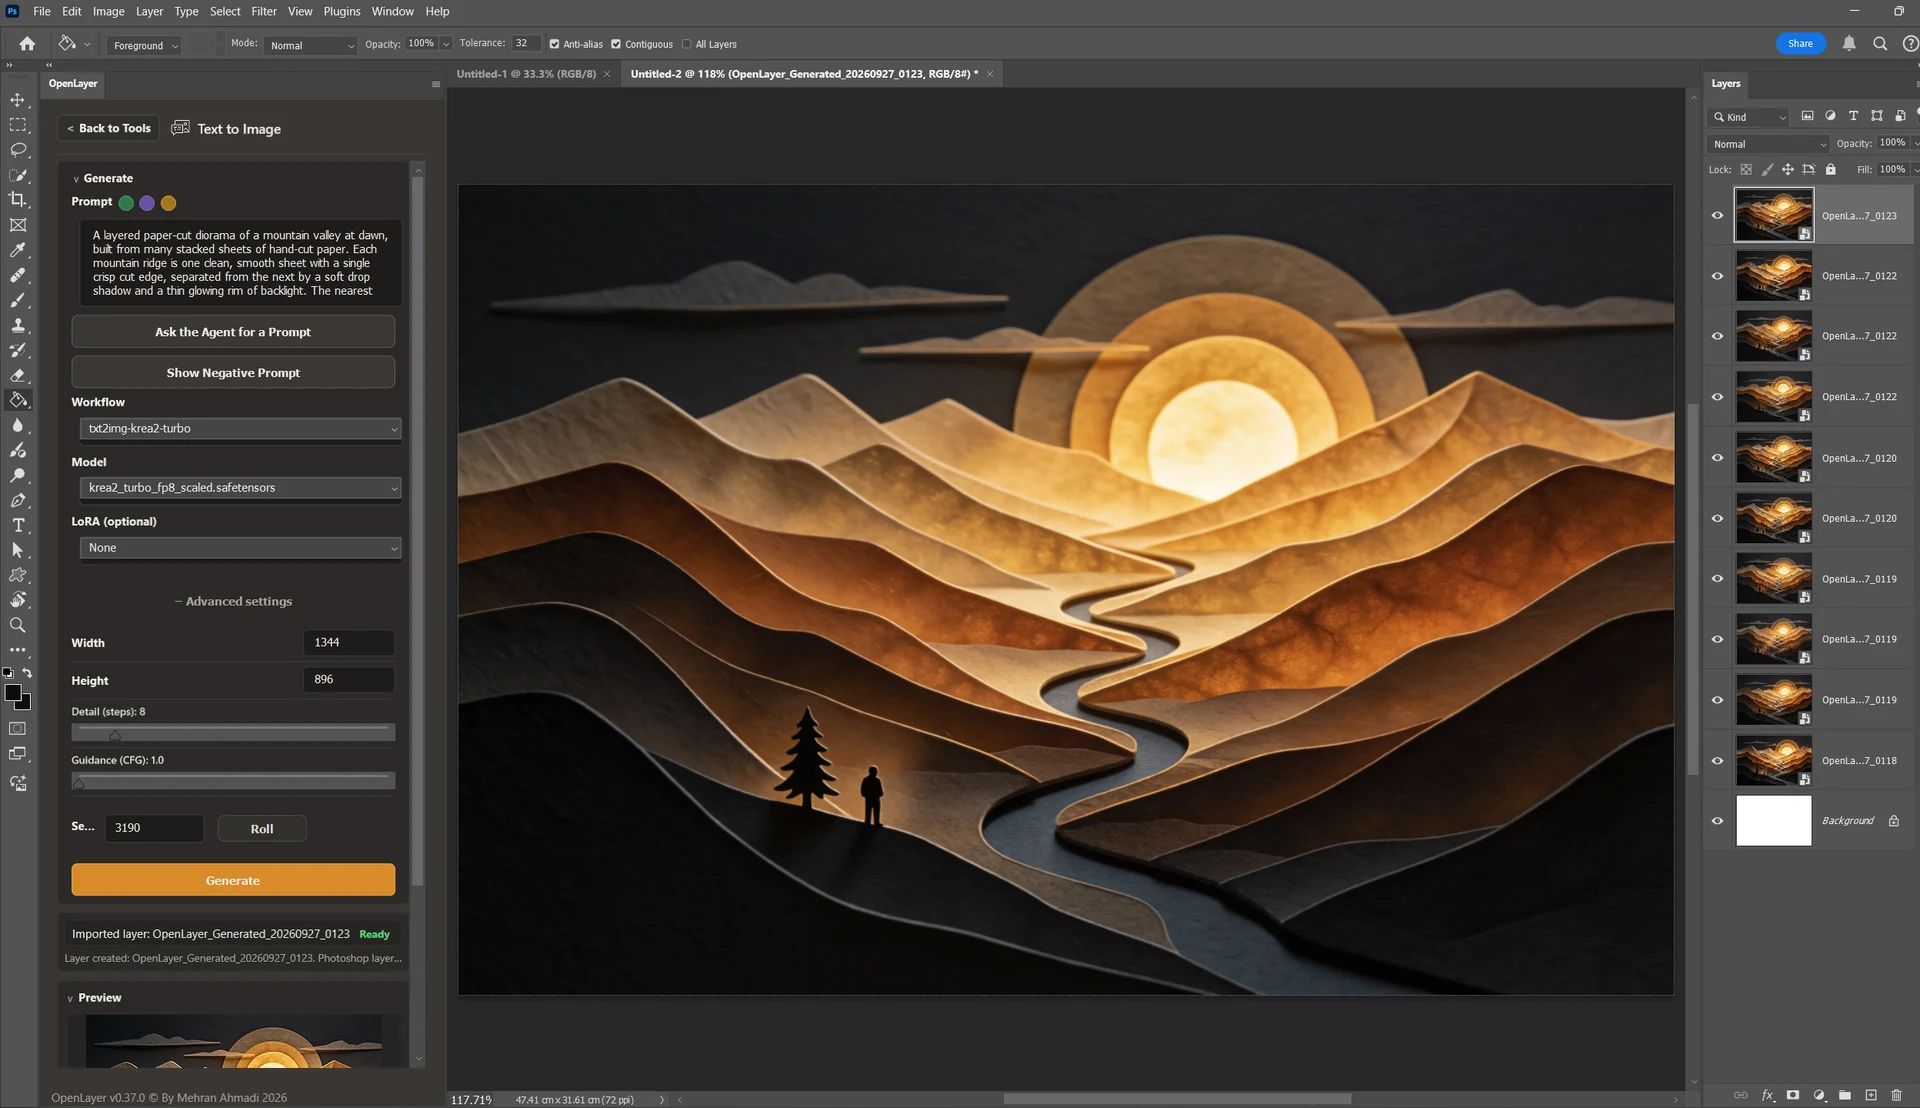The image size is (1920, 1108).
Task: Click the Width input field
Action: (348, 643)
